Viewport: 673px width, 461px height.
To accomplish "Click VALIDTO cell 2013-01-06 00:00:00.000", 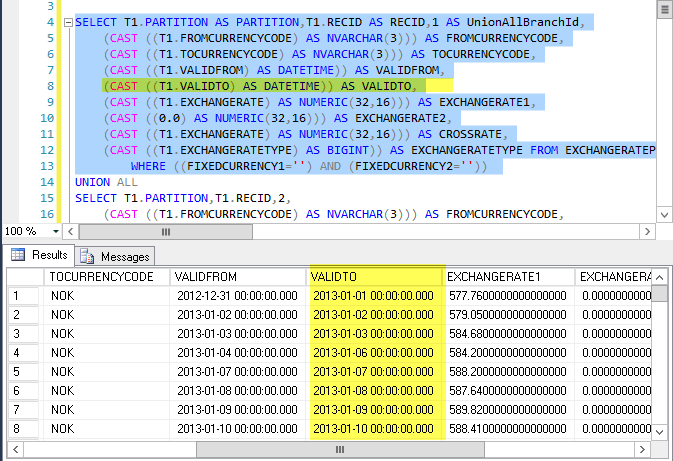I will 373,353.
